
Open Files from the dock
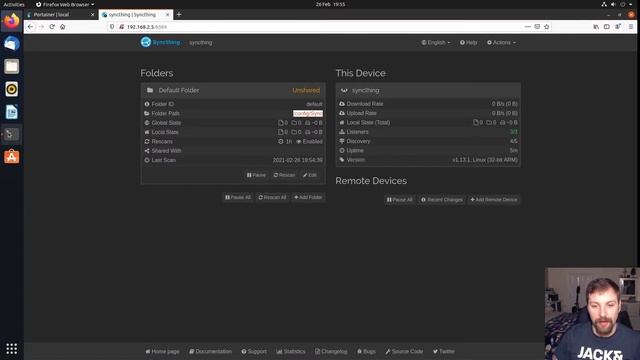[x=11, y=66]
